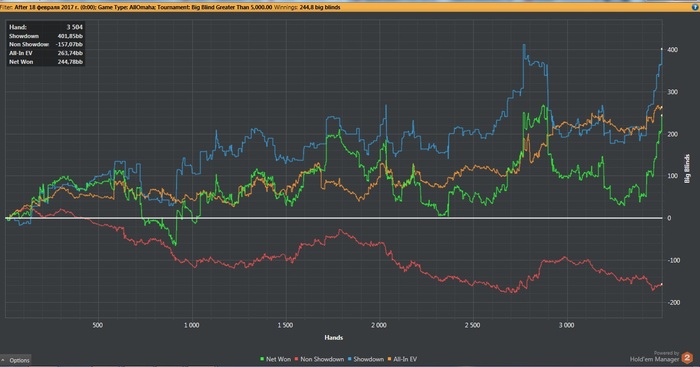
Task: Select the Hand 3 504 value in the stats box
Action: (x=75, y=27)
